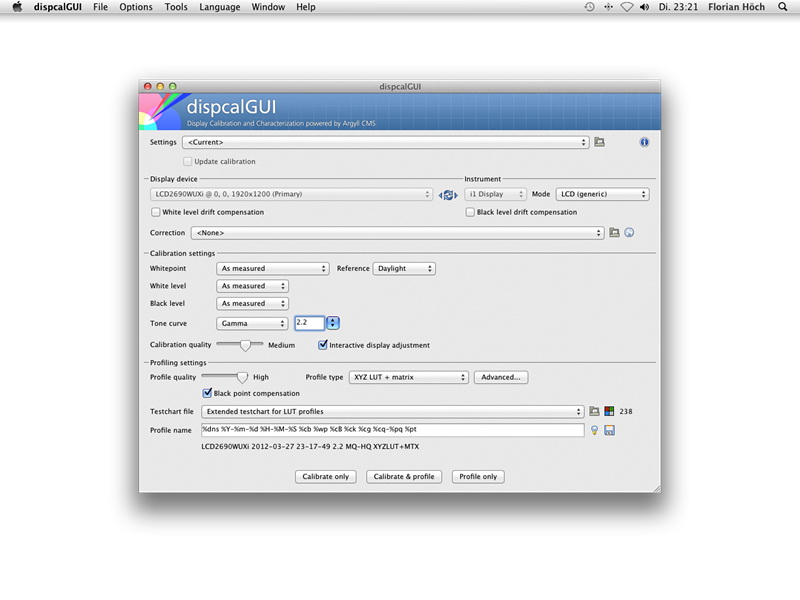This screenshot has height=600, width=800.
Task: Click the Profile name input field
Action: [392, 430]
